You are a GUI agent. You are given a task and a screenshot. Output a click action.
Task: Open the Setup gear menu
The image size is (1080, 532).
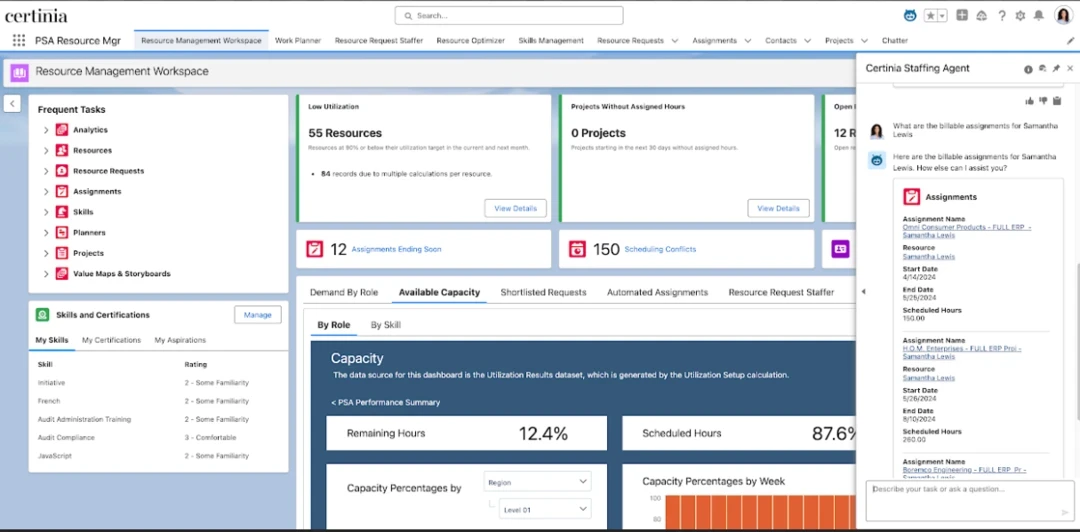coord(1020,16)
